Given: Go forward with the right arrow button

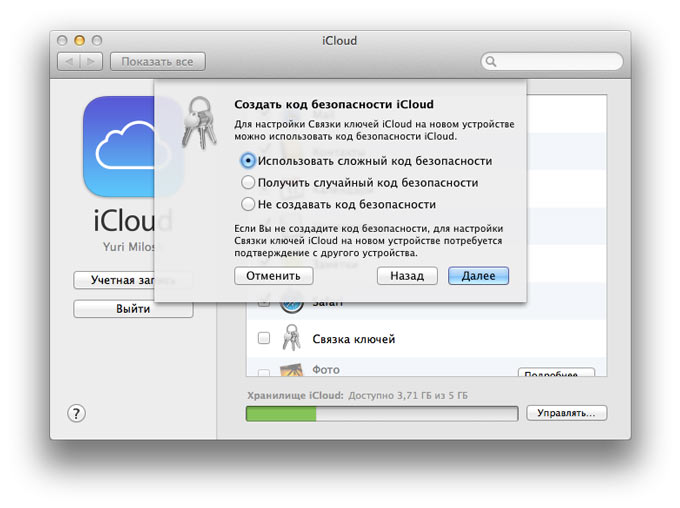Looking at the screenshot, I should coord(92,62).
